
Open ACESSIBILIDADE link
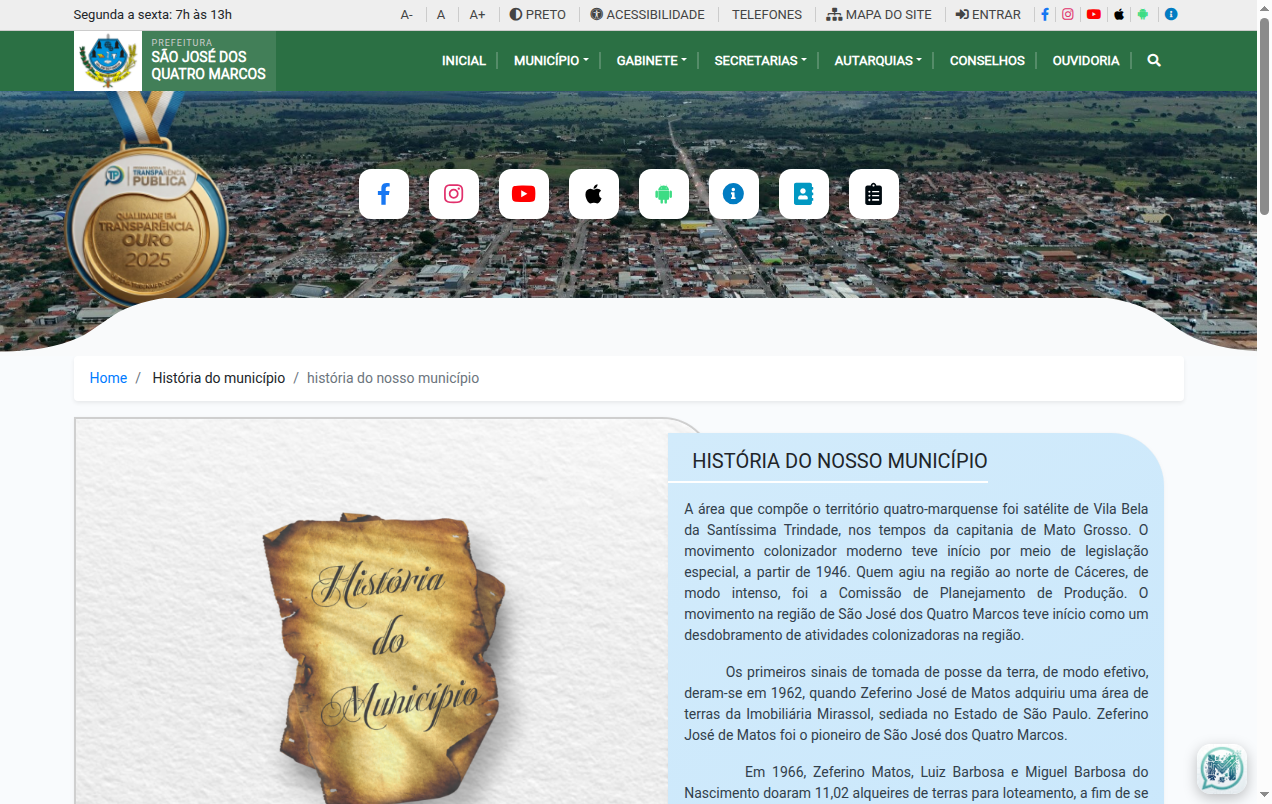647,15
